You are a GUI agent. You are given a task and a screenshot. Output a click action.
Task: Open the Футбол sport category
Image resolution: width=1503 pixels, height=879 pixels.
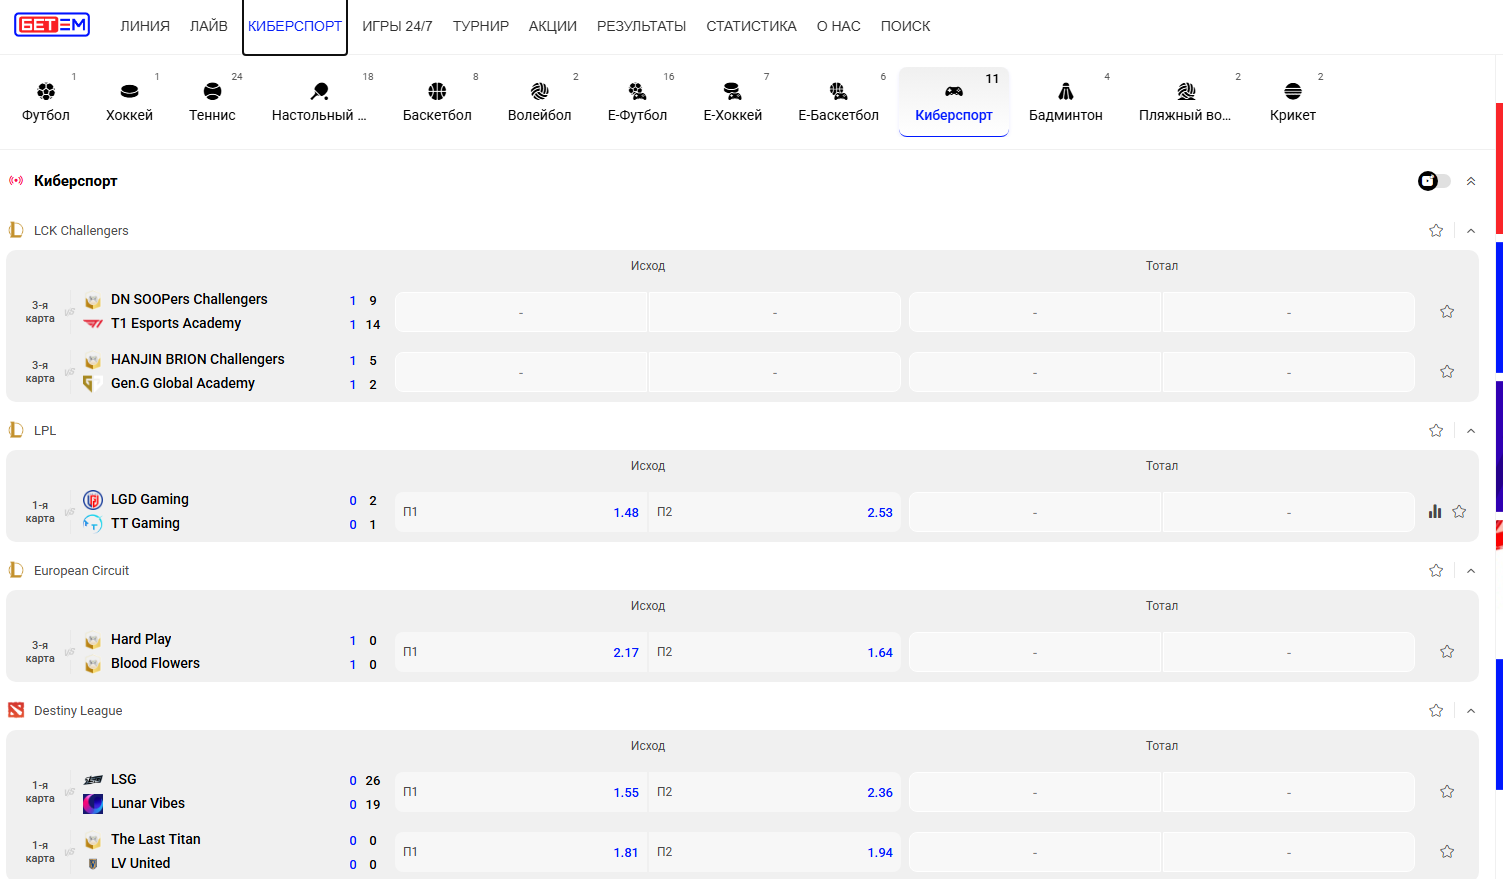click(x=46, y=102)
